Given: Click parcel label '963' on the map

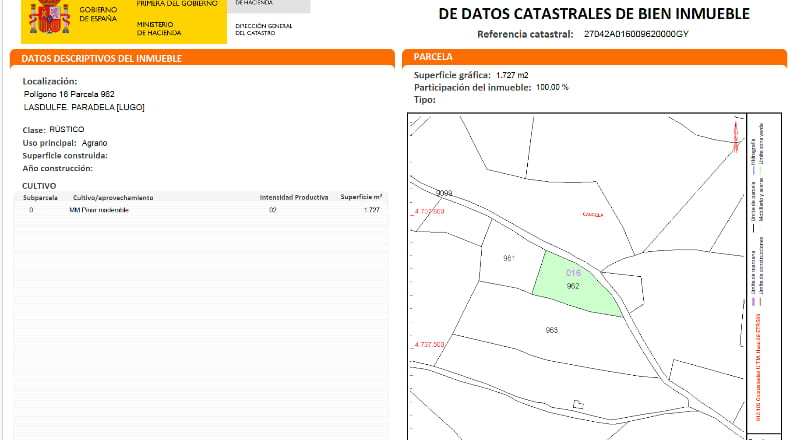Looking at the screenshot, I should 551,330.
